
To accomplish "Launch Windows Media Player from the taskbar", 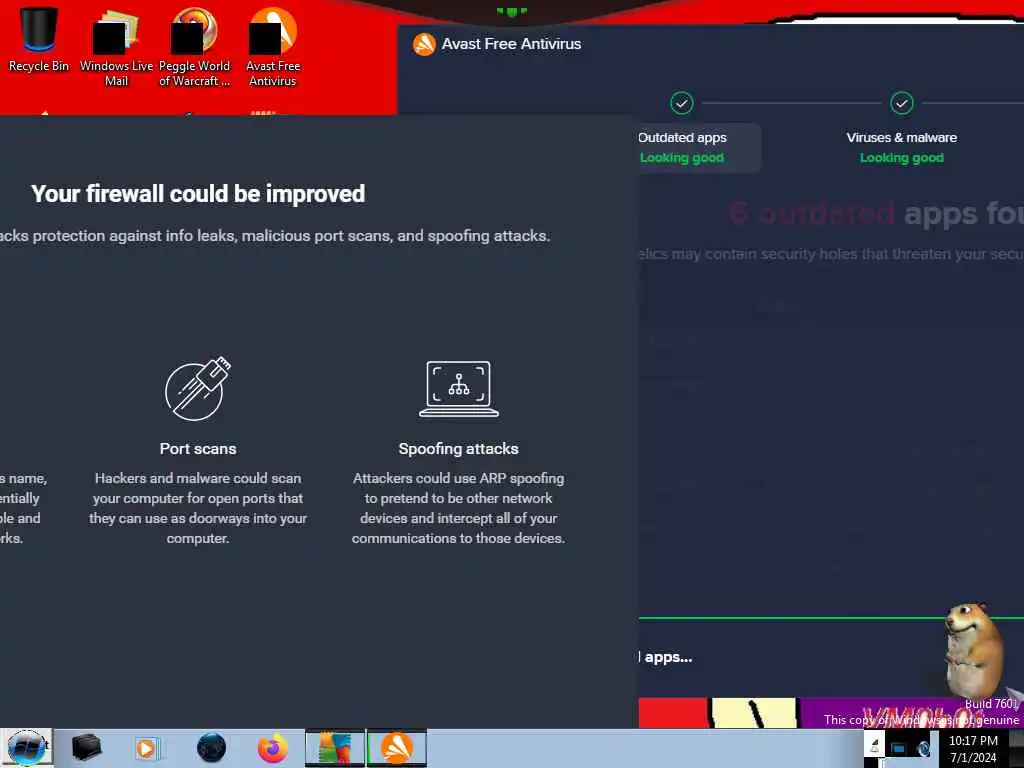I will (x=147, y=748).
